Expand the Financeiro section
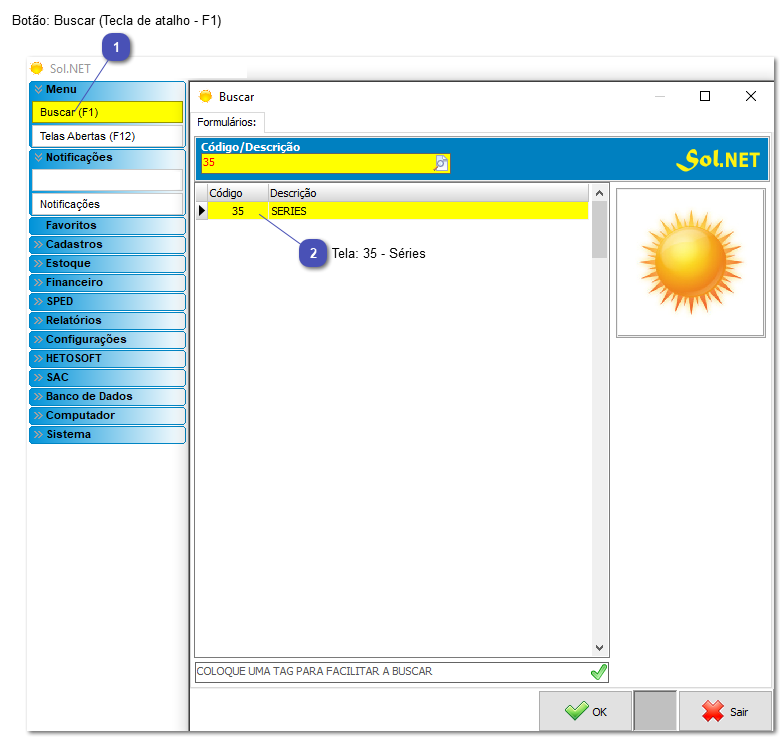 107,283
